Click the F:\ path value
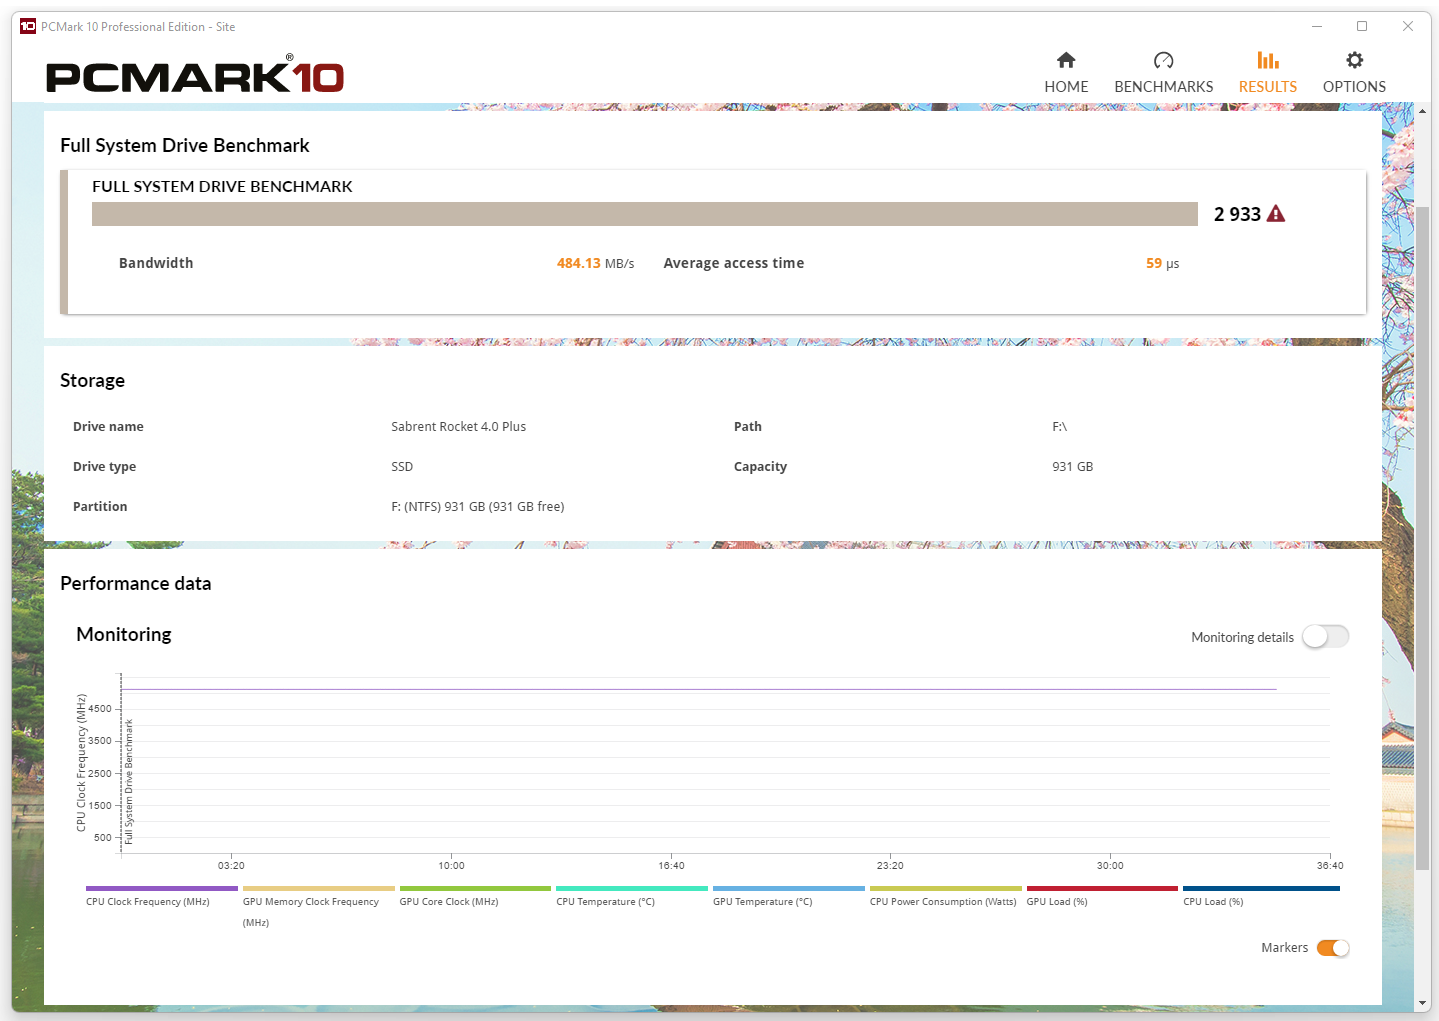 (x=1060, y=426)
